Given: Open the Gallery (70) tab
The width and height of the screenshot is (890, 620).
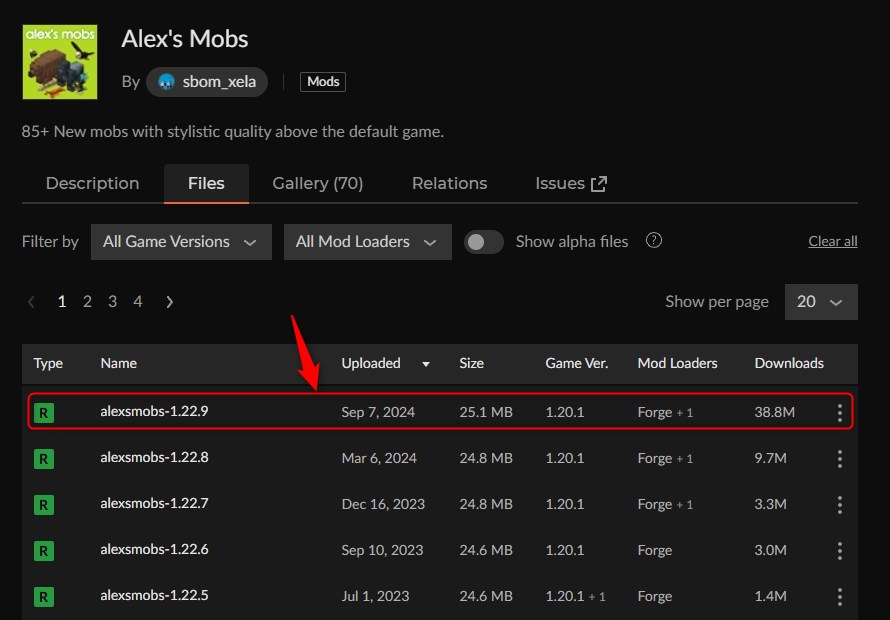Looking at the screenshot, I should click(317, 183).
